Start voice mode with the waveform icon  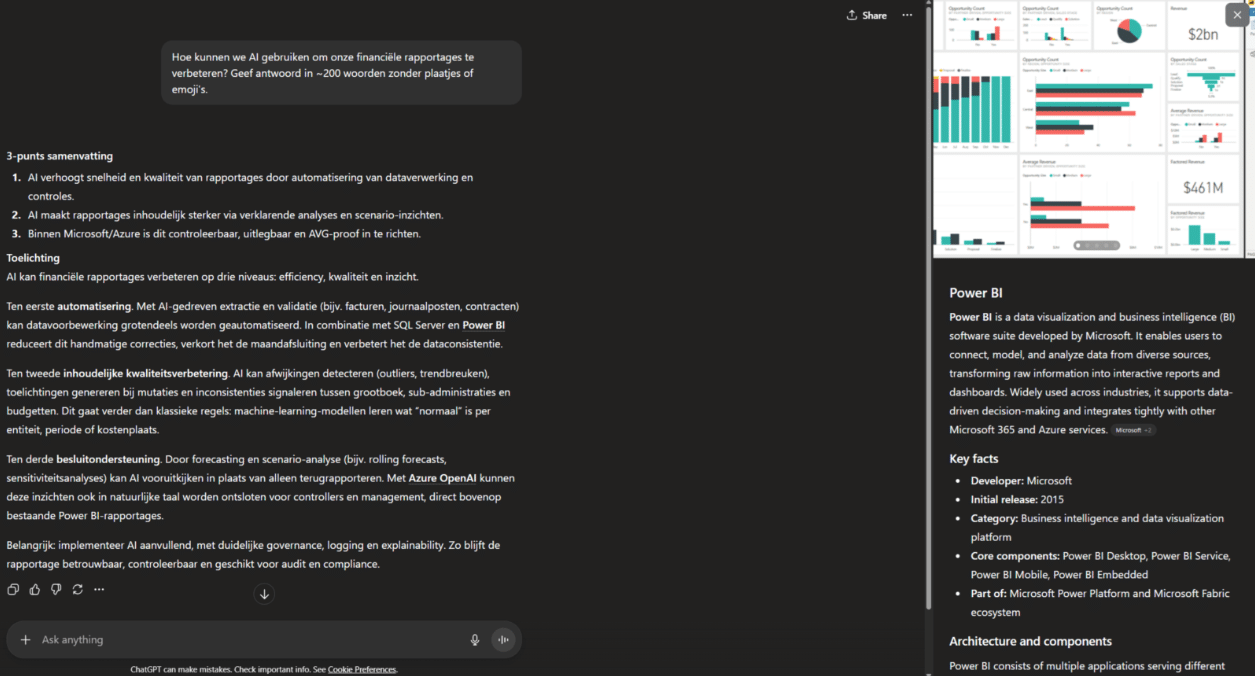(503, 640)
